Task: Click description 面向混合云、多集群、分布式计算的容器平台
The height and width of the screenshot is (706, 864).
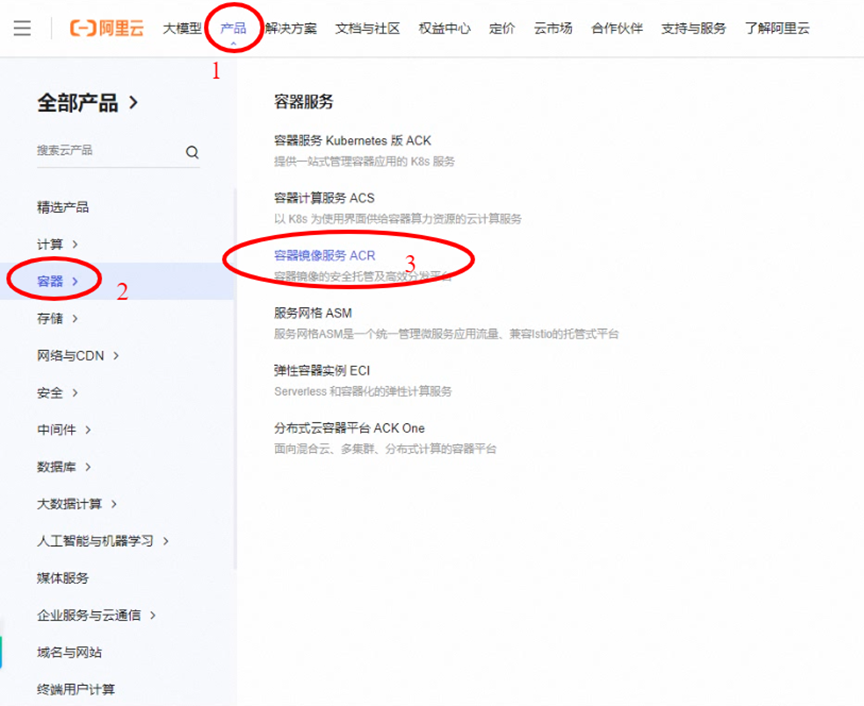Action: 385,449
